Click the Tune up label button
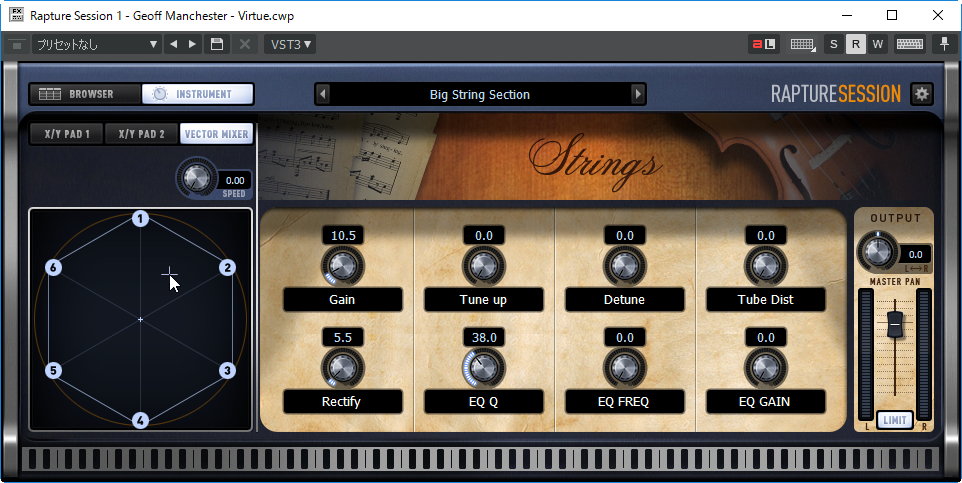 [x=483, y=299]
